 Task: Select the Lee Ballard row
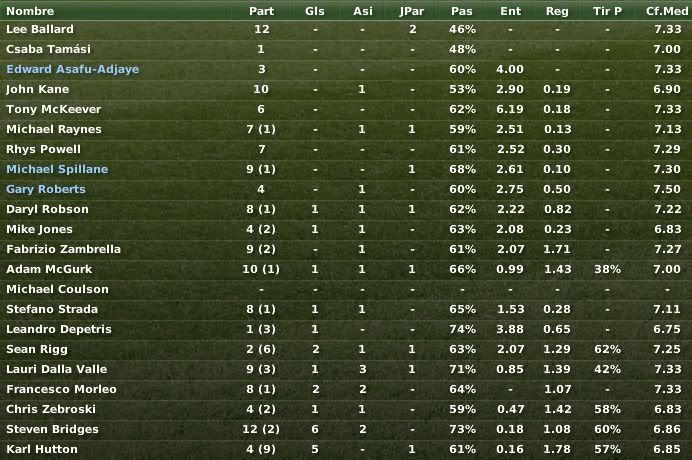point(346,30)
